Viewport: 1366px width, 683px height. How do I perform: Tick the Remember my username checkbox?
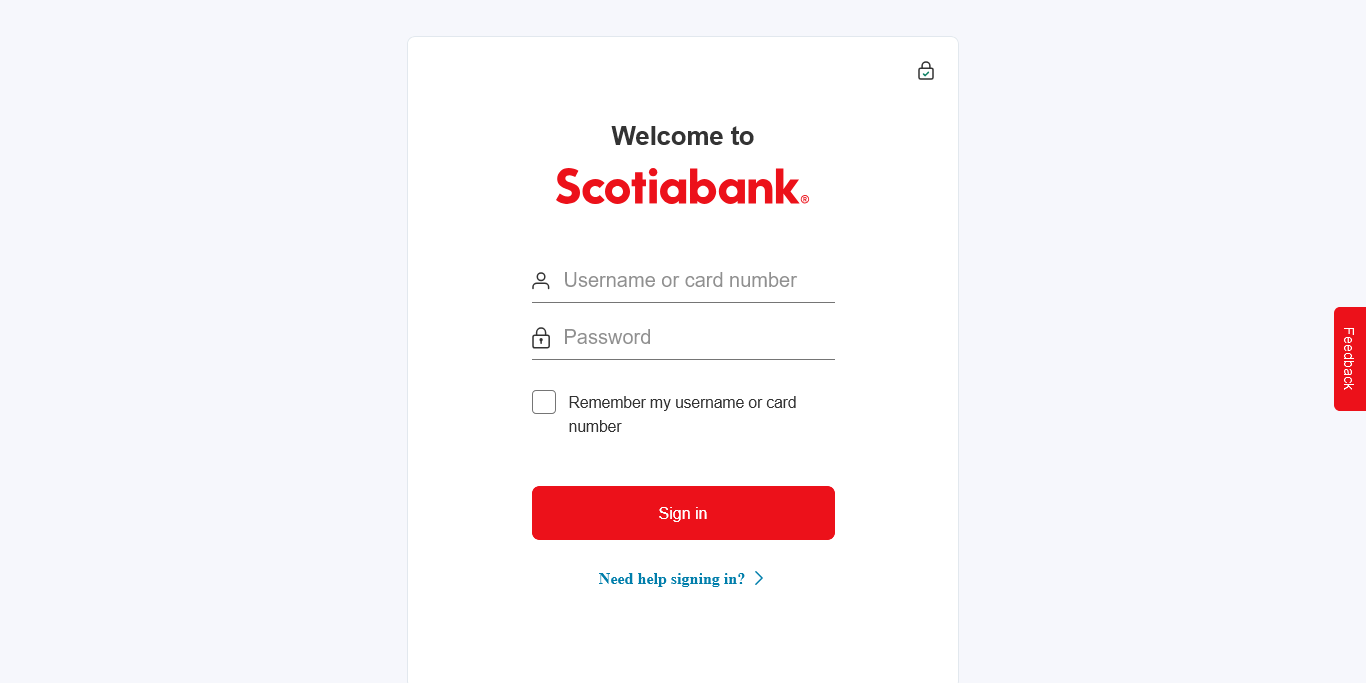tap(544, 402)
